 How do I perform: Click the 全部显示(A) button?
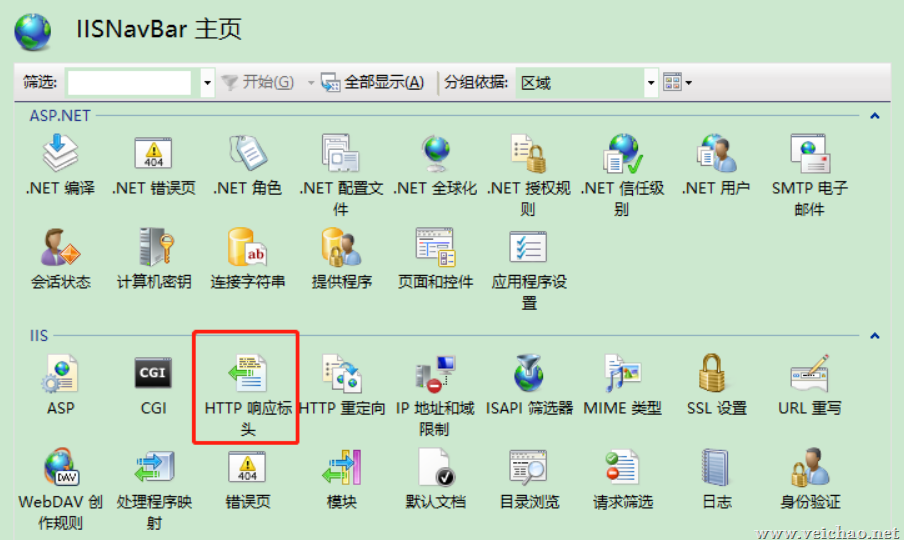click(372, 82)
